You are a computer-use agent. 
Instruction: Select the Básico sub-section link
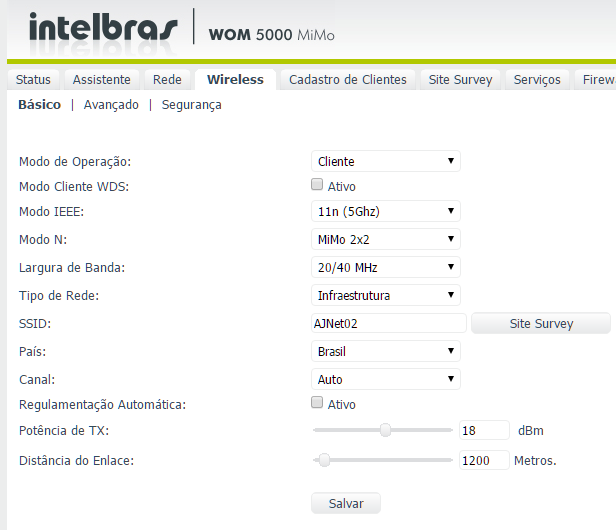pyautogui.click(x=40, y=105)
